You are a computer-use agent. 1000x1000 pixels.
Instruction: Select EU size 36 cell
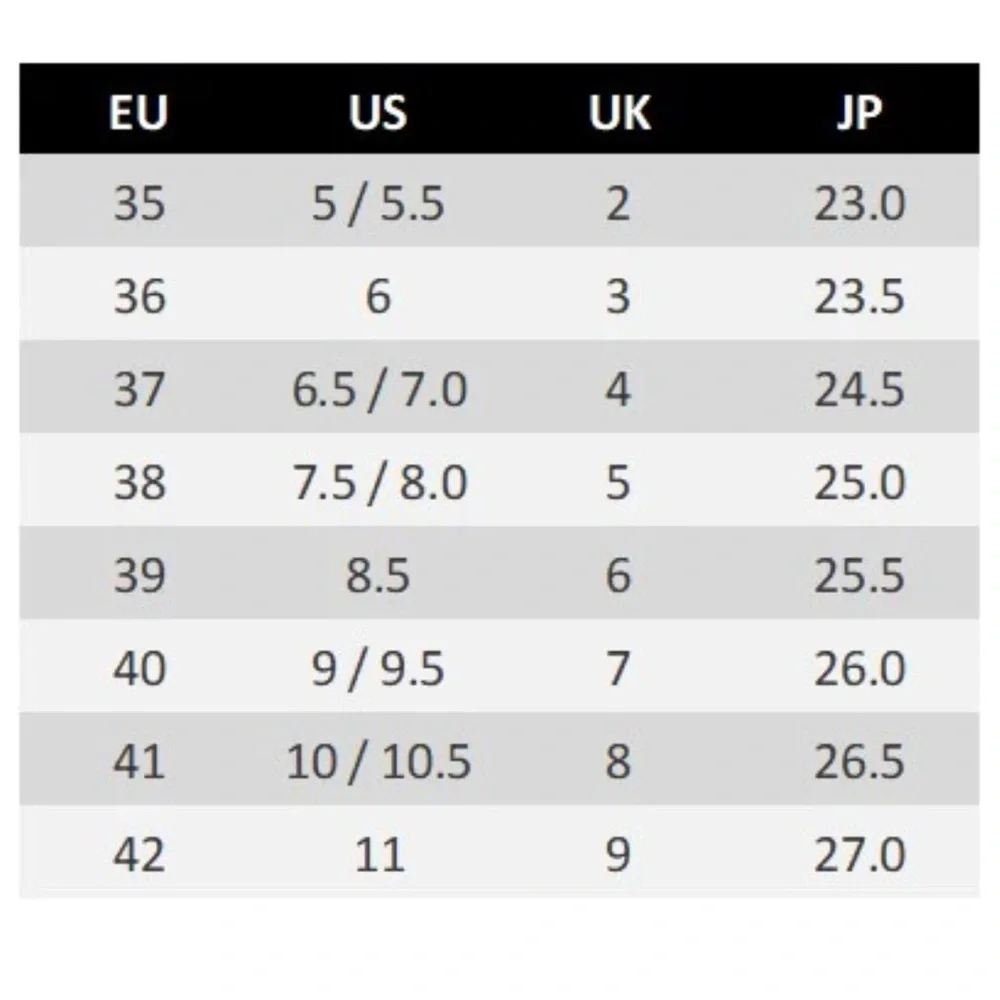pyautogui.click(x=139, y=297)
